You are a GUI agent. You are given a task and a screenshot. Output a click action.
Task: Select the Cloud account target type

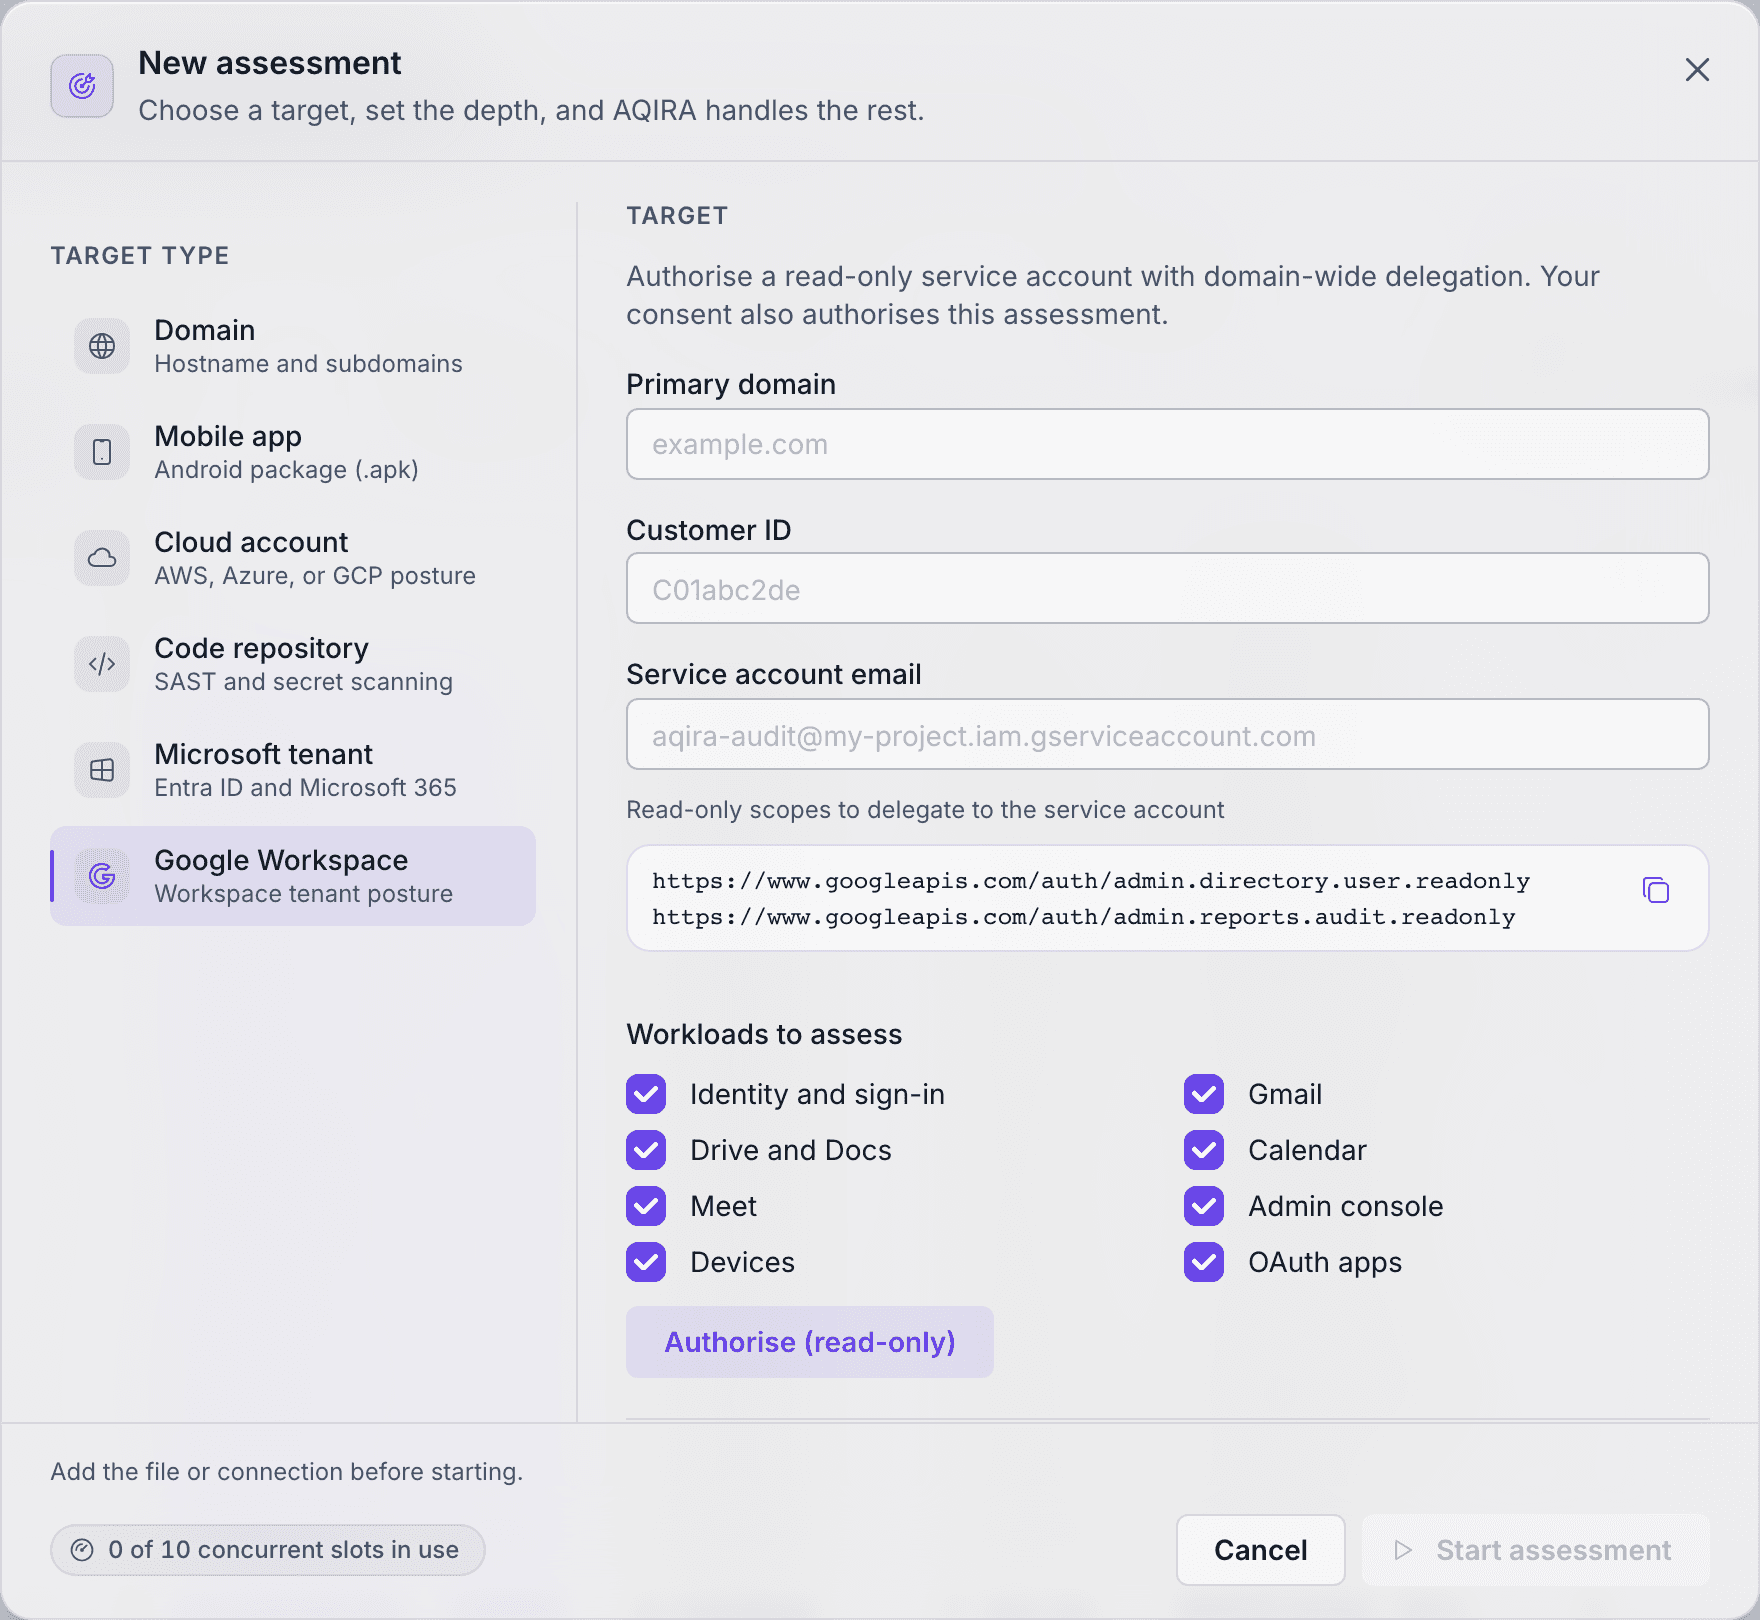(293, 558)
